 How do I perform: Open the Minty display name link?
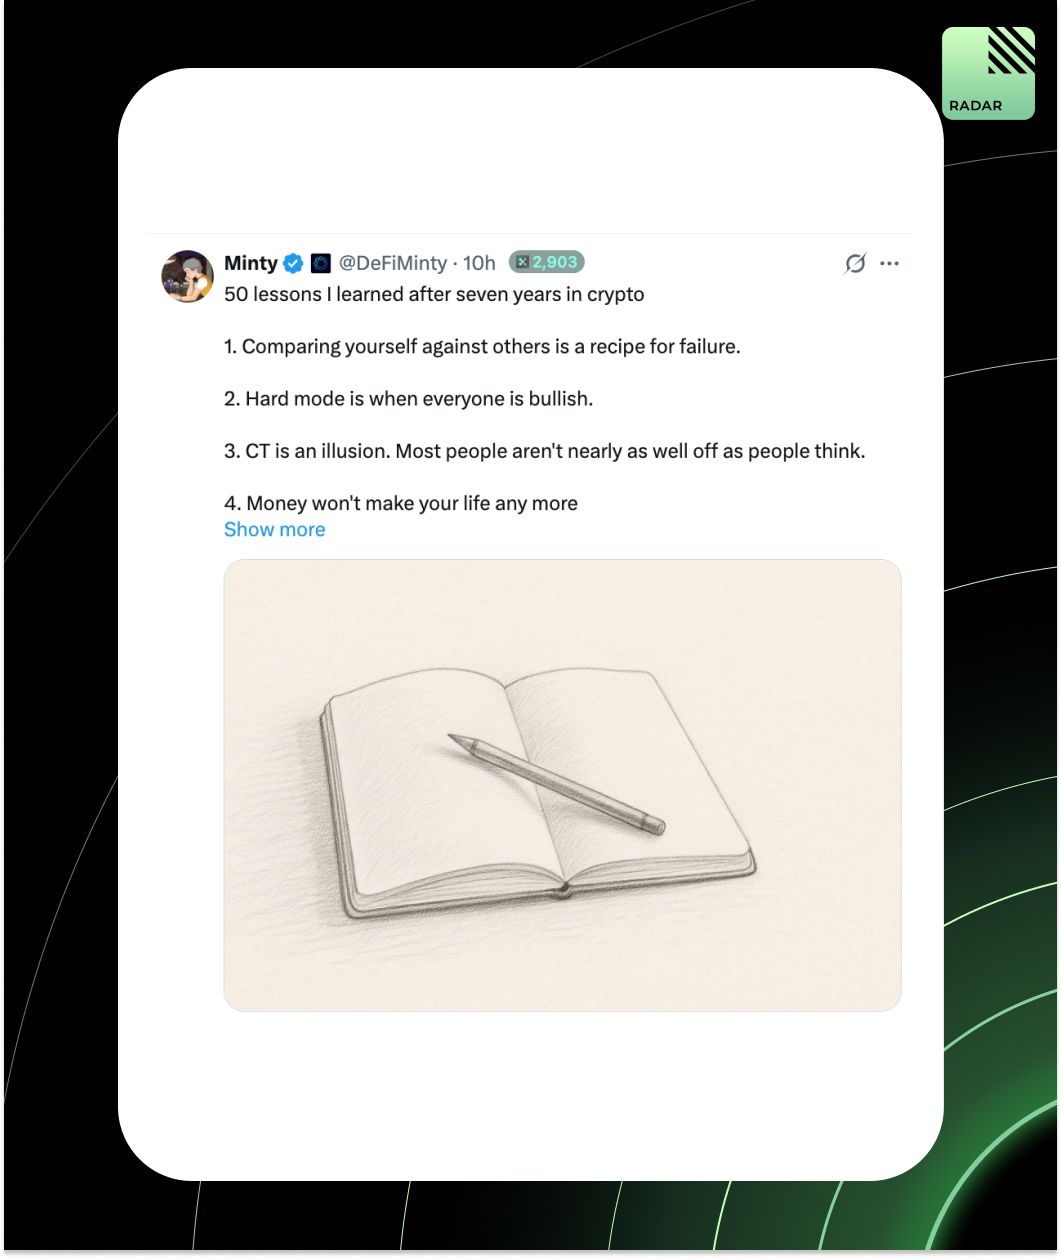click(251, 263)
